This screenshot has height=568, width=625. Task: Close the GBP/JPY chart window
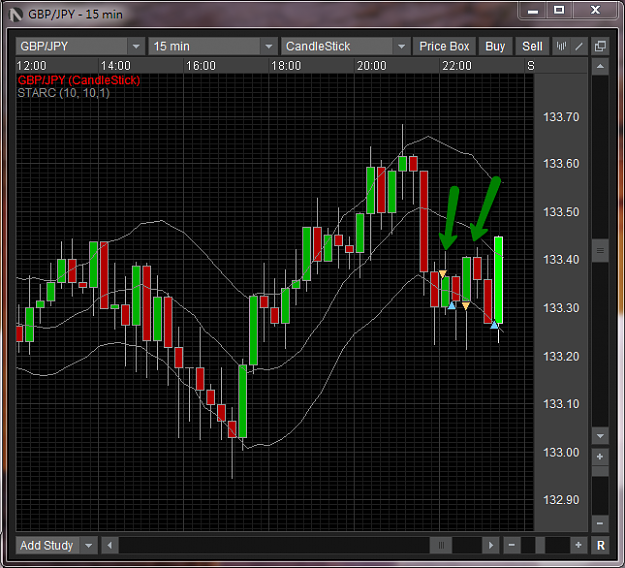[x=595, y=10]
